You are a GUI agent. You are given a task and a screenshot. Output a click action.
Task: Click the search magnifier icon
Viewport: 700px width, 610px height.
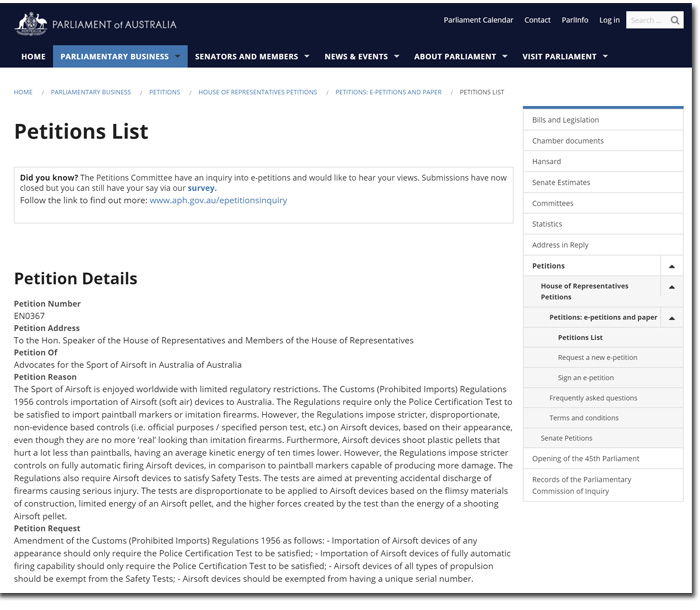tap(675, 20)
